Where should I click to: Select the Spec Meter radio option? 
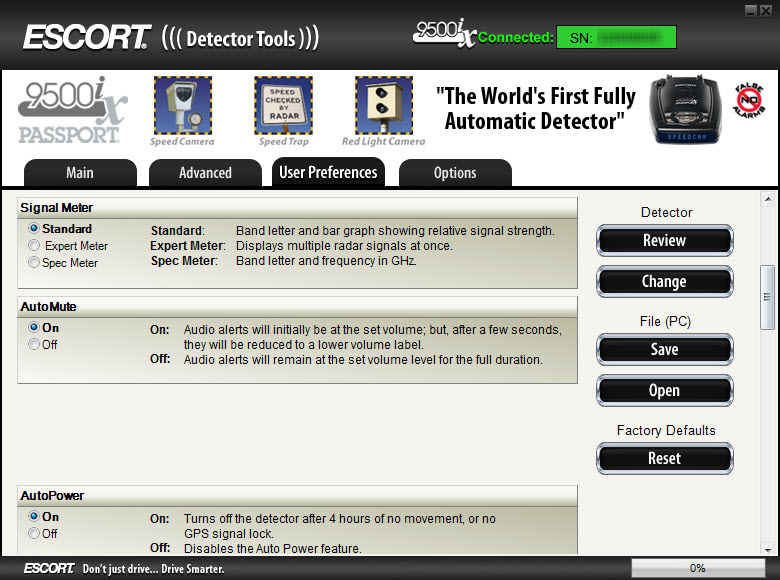pyautogui.click(x=35, y=263)
